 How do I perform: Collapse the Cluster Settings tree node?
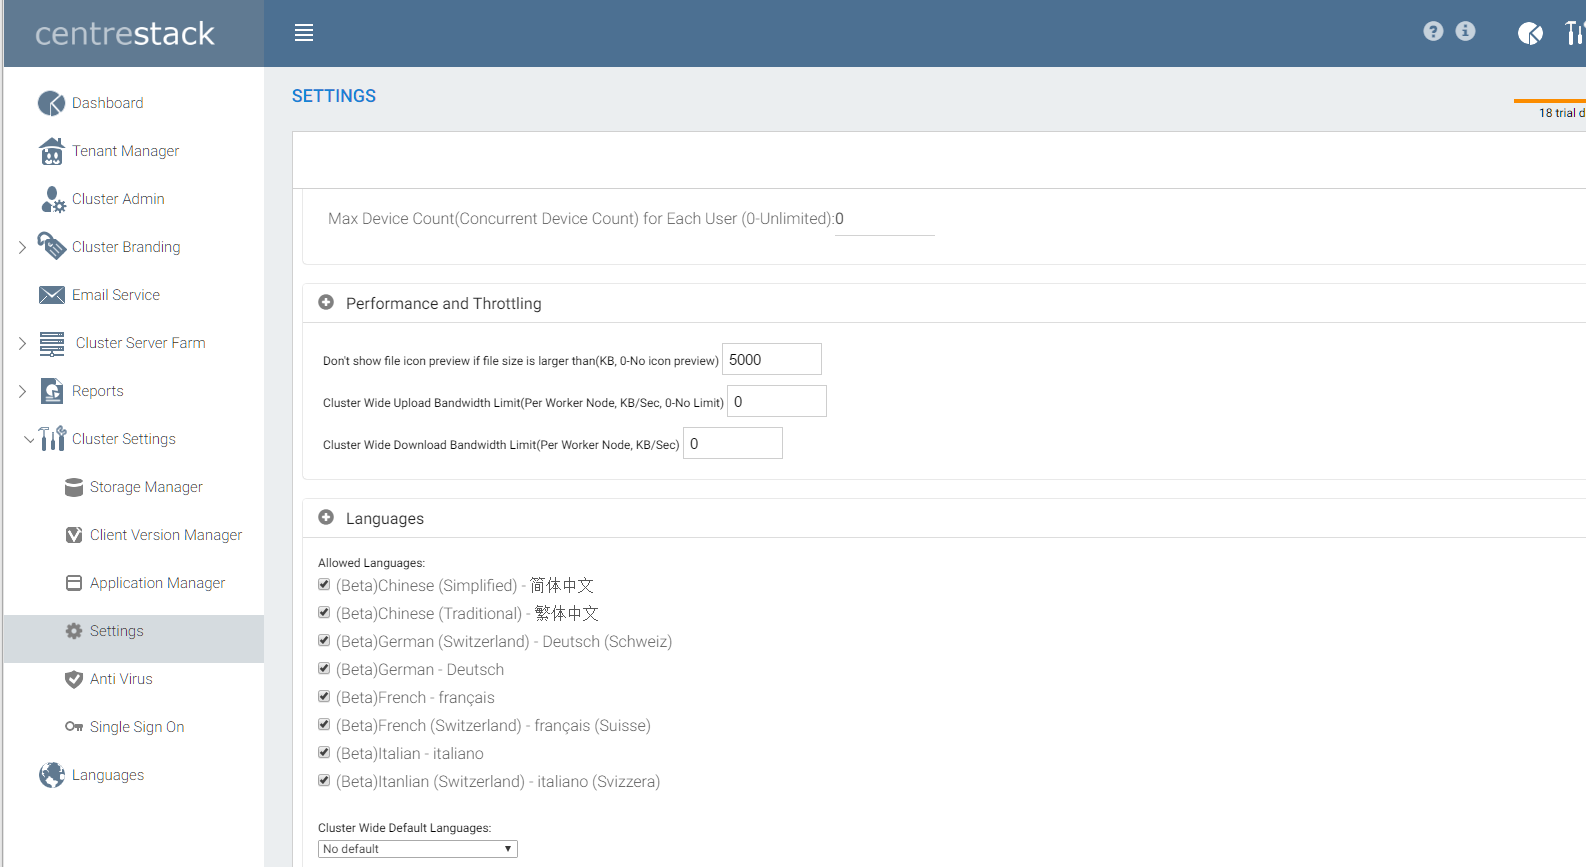coord(29,439)
